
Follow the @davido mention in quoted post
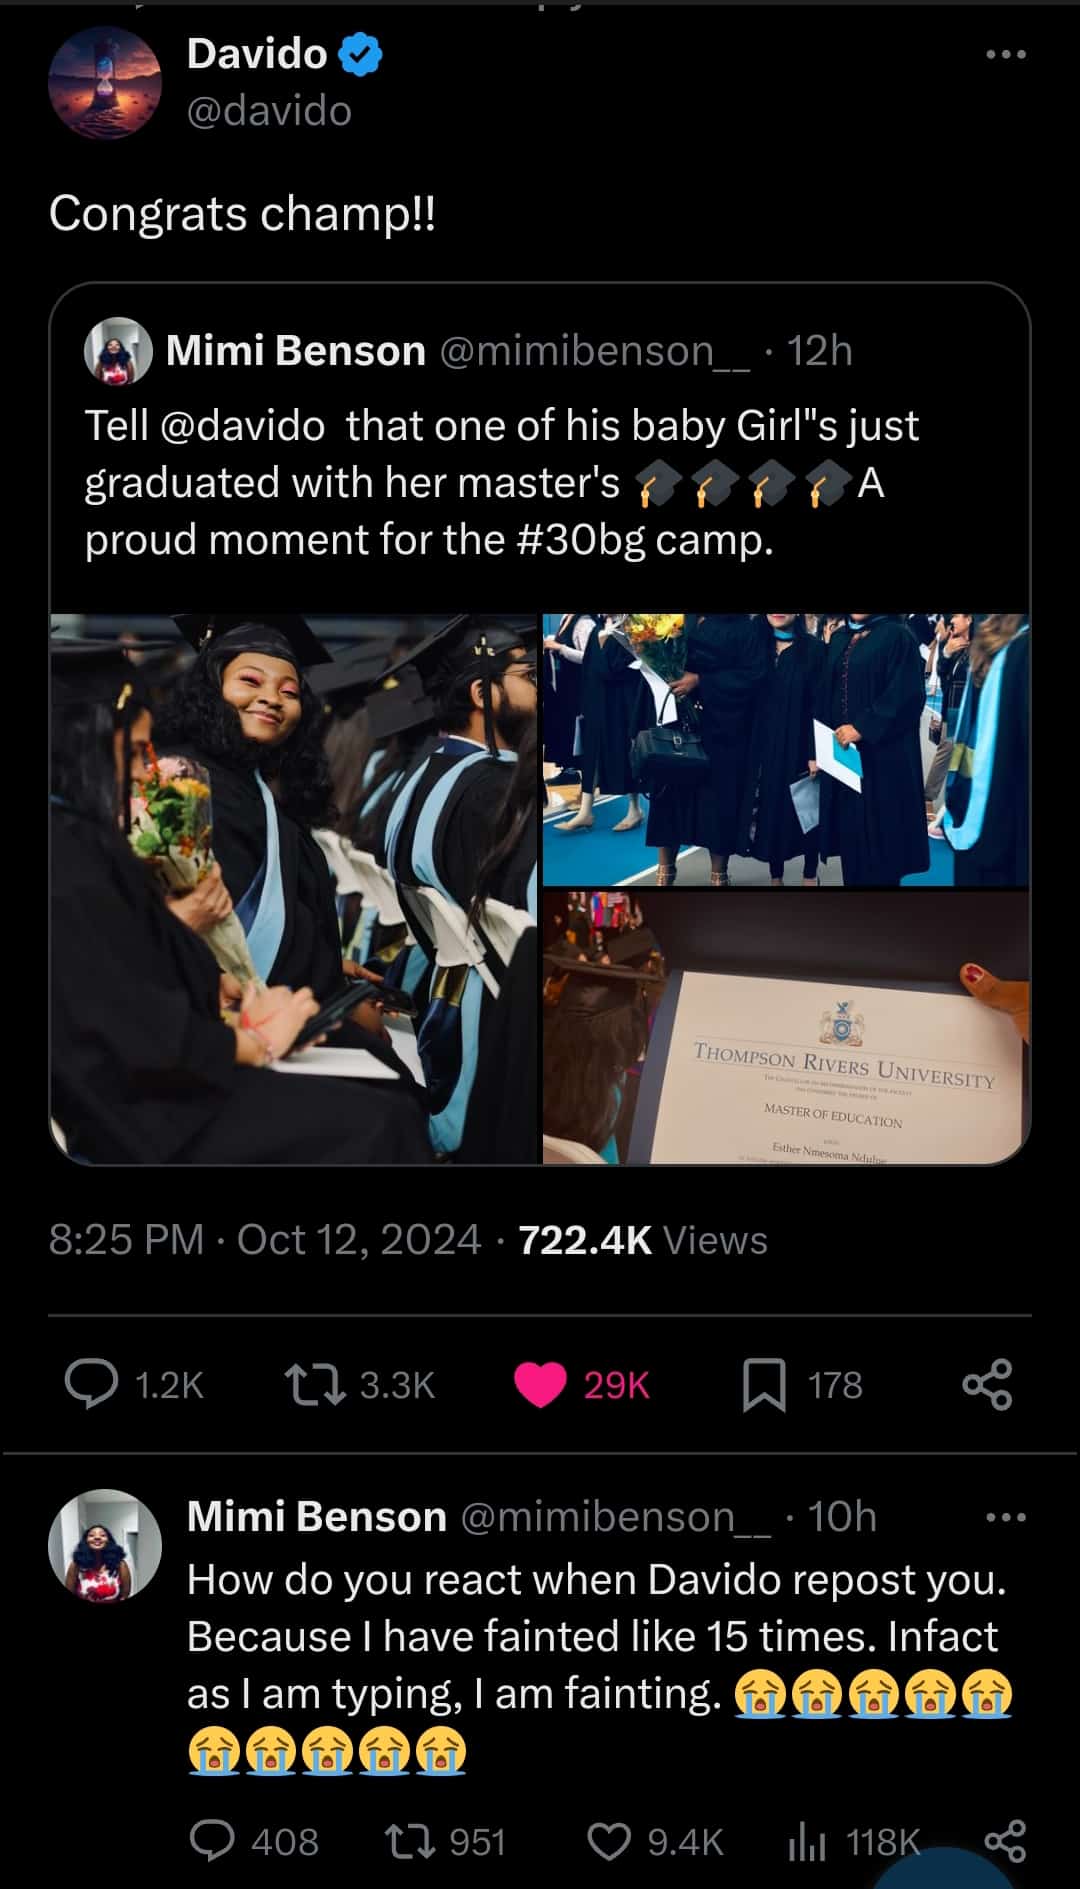point(241,426)
